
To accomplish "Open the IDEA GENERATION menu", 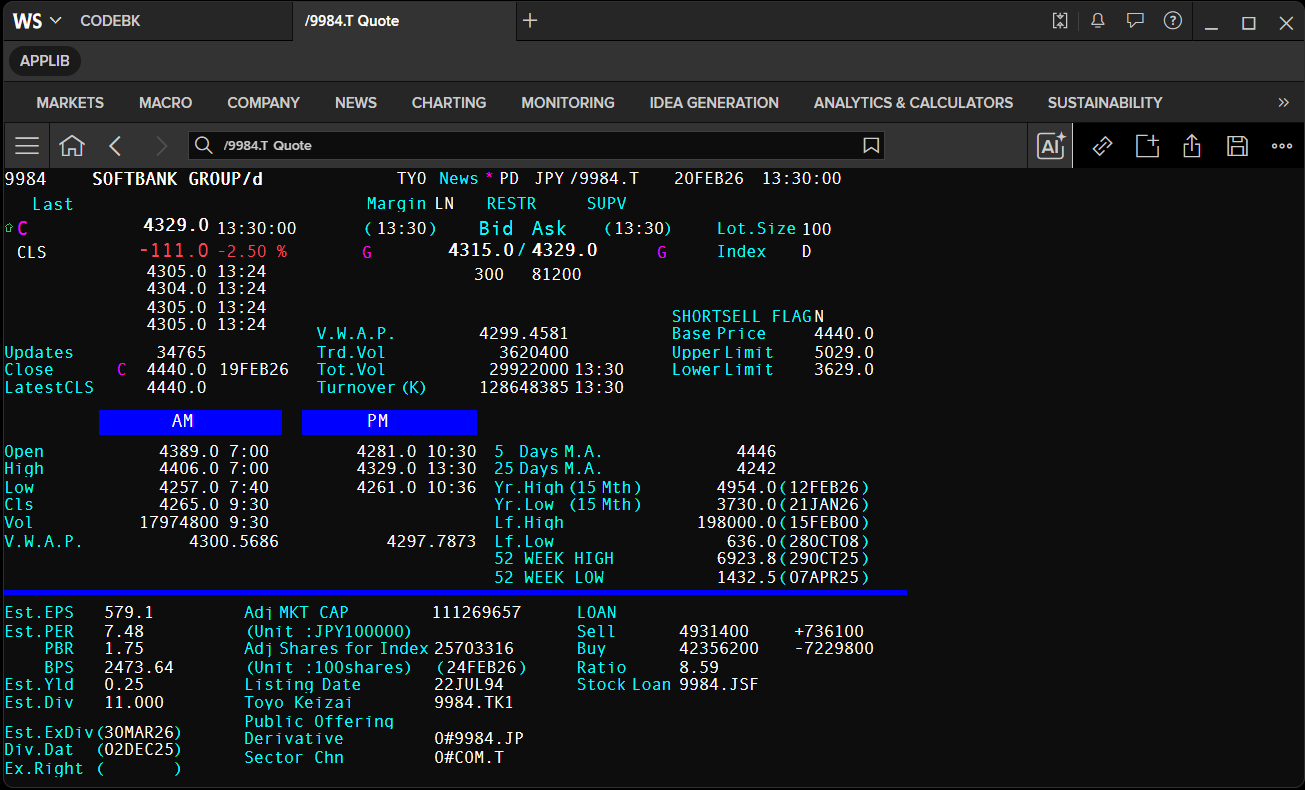I will (714, 103).
